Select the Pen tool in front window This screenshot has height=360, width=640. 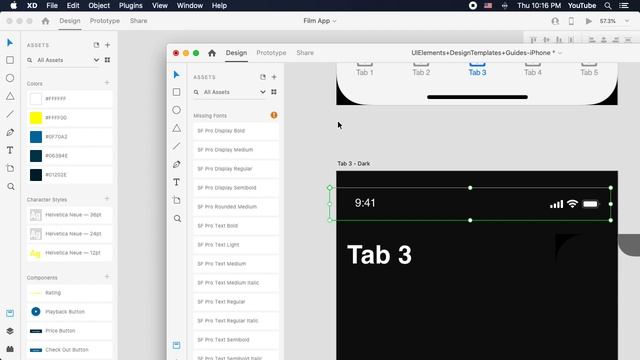(176, 164)
